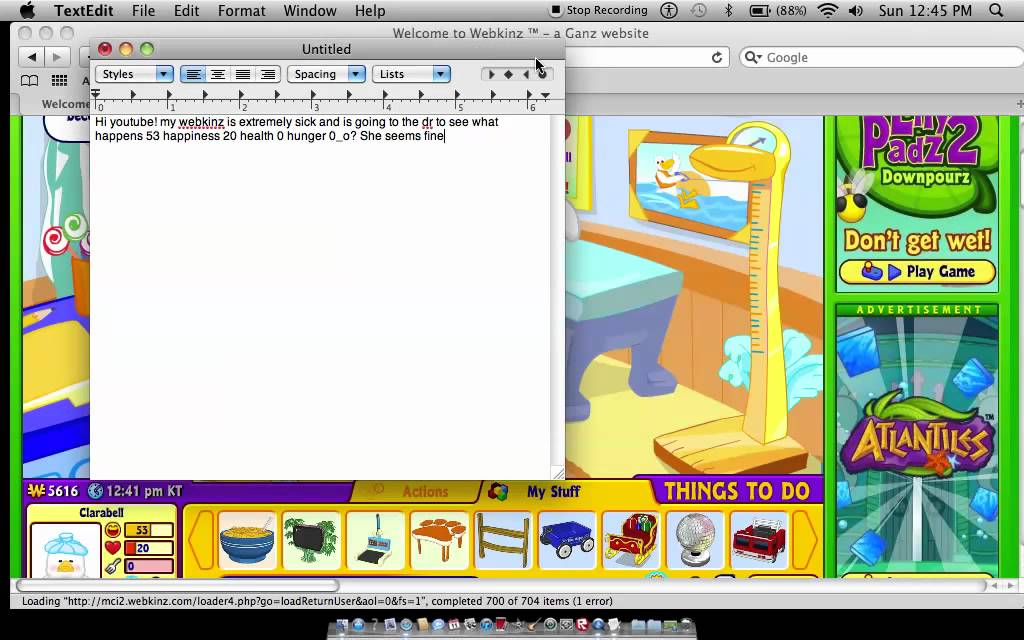The height and width of the screenshot is (640, 1024).
Task: Click the right margin marker on the ruler
Action: pos(545,95)
